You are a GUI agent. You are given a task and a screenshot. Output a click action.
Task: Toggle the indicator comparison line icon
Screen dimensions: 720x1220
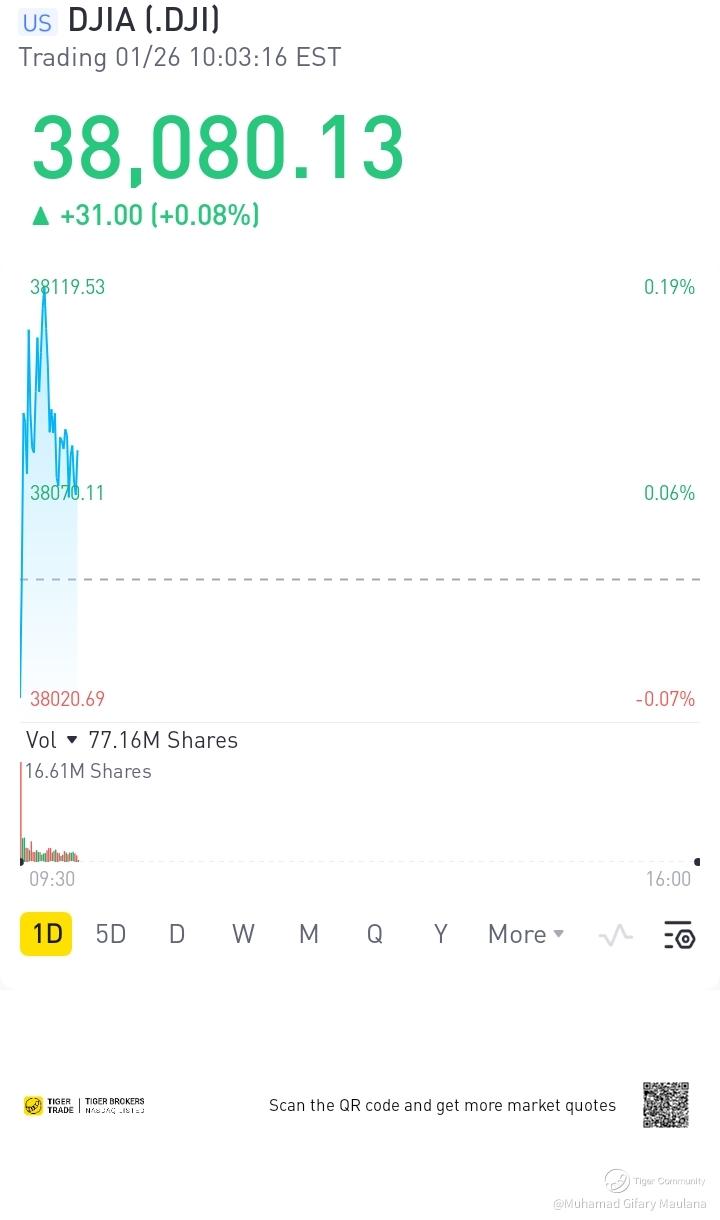[x=615, y=935]
